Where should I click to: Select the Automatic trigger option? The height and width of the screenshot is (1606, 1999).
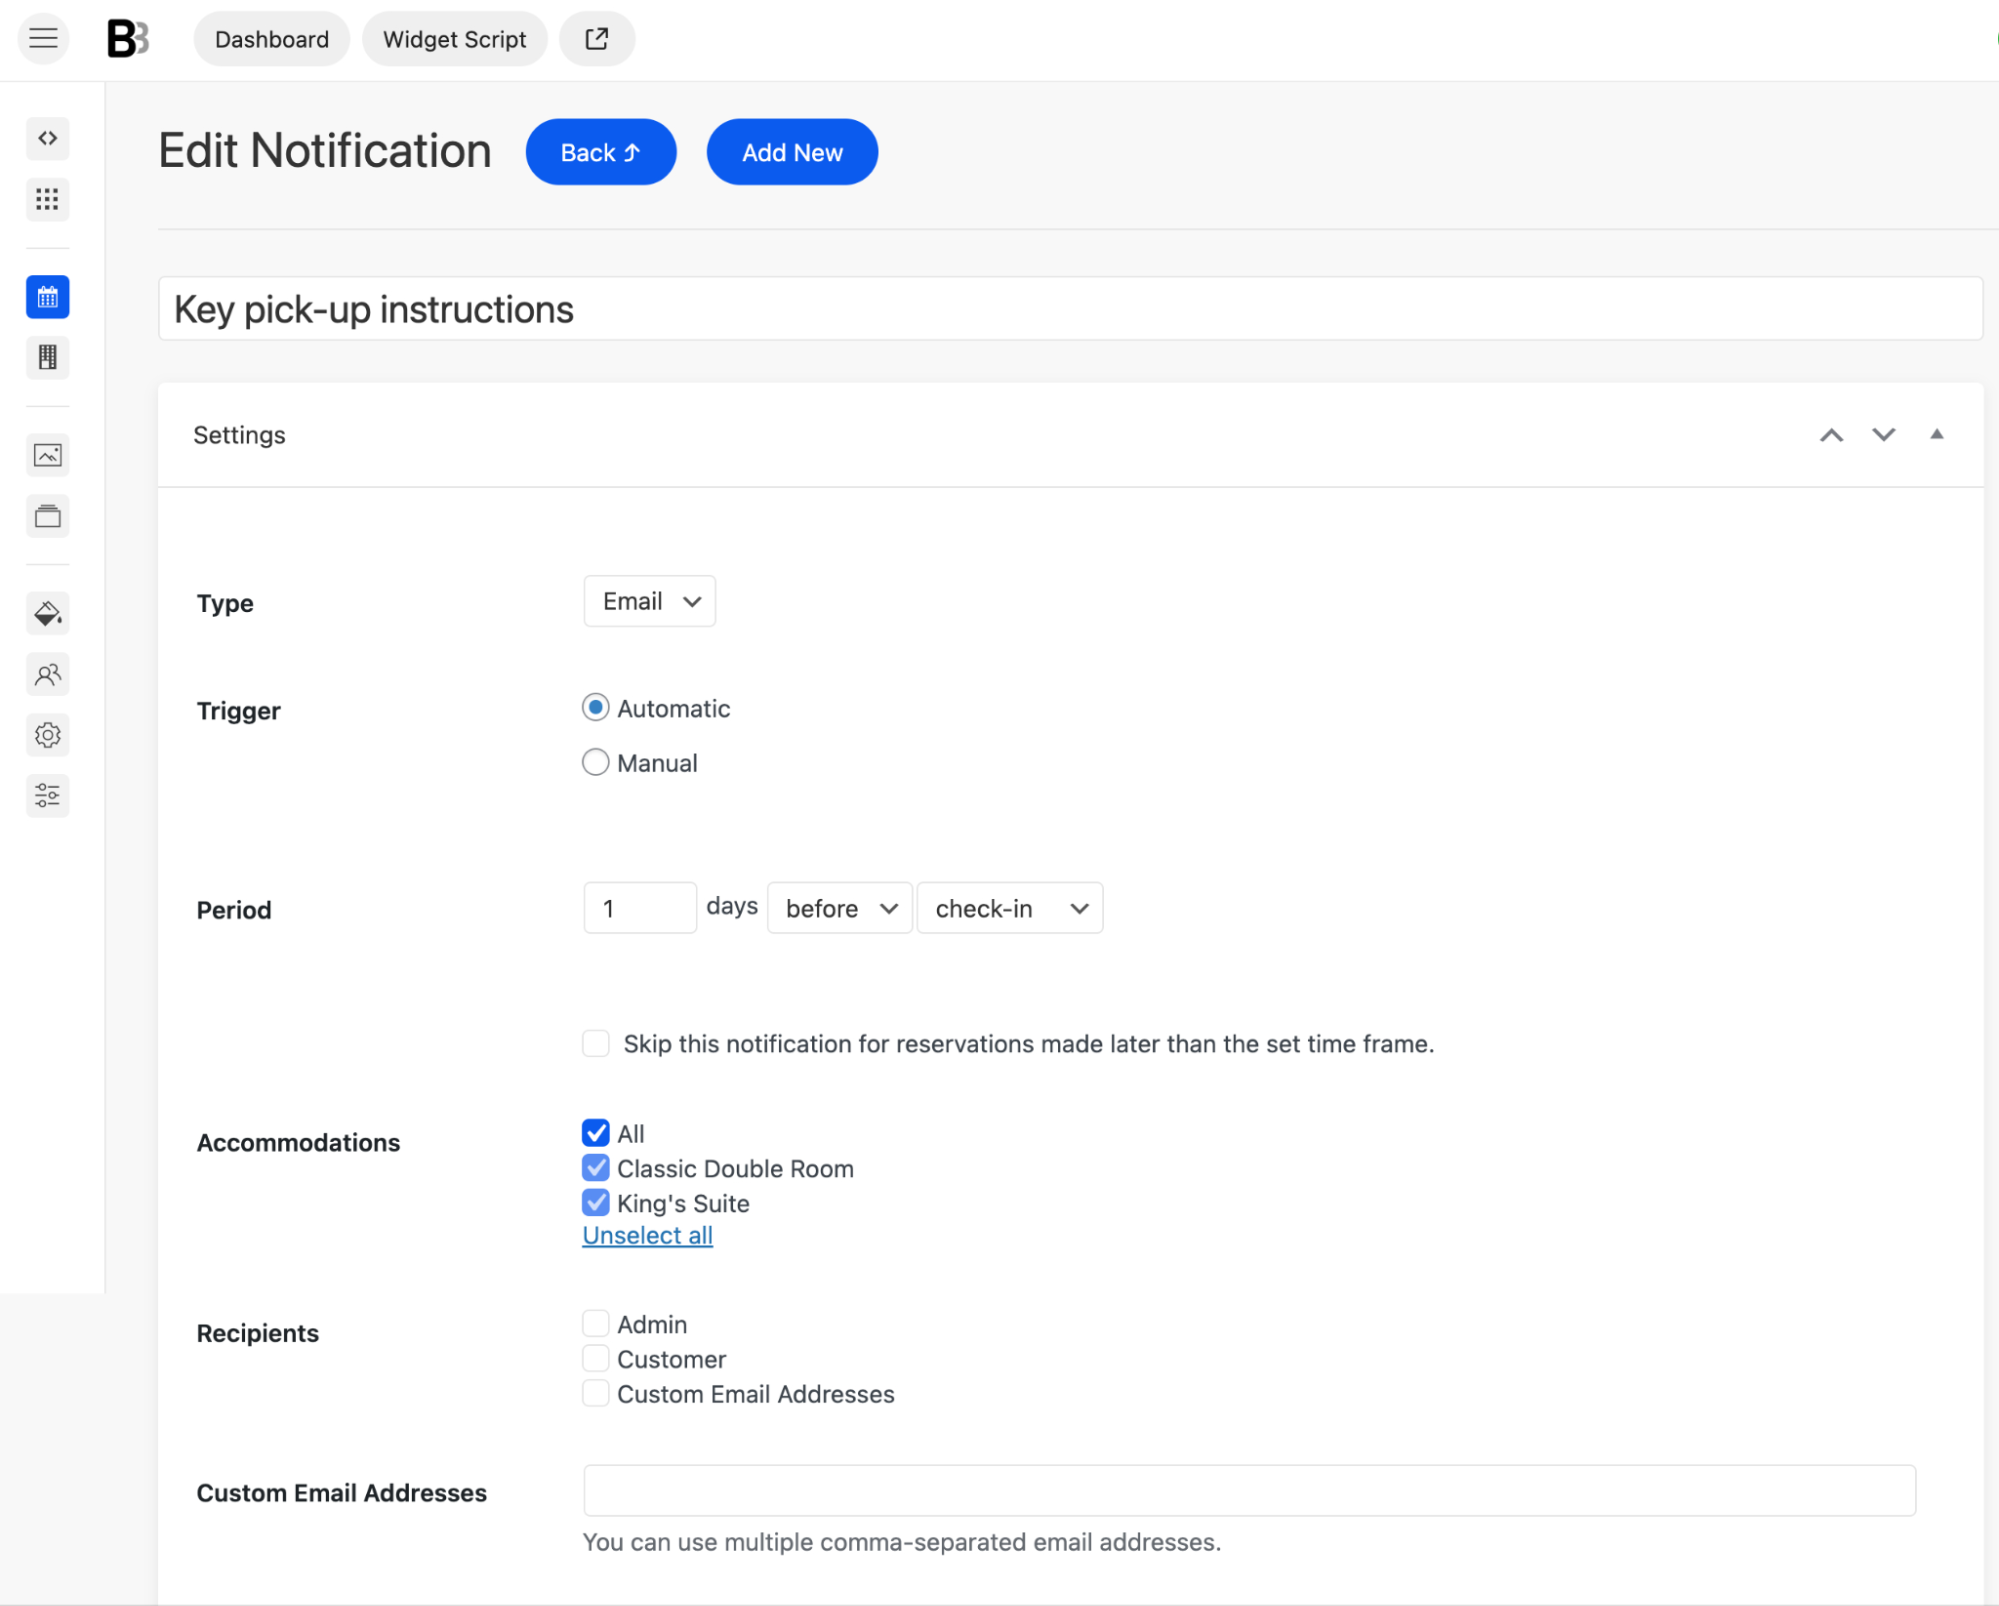click(595, 708)
